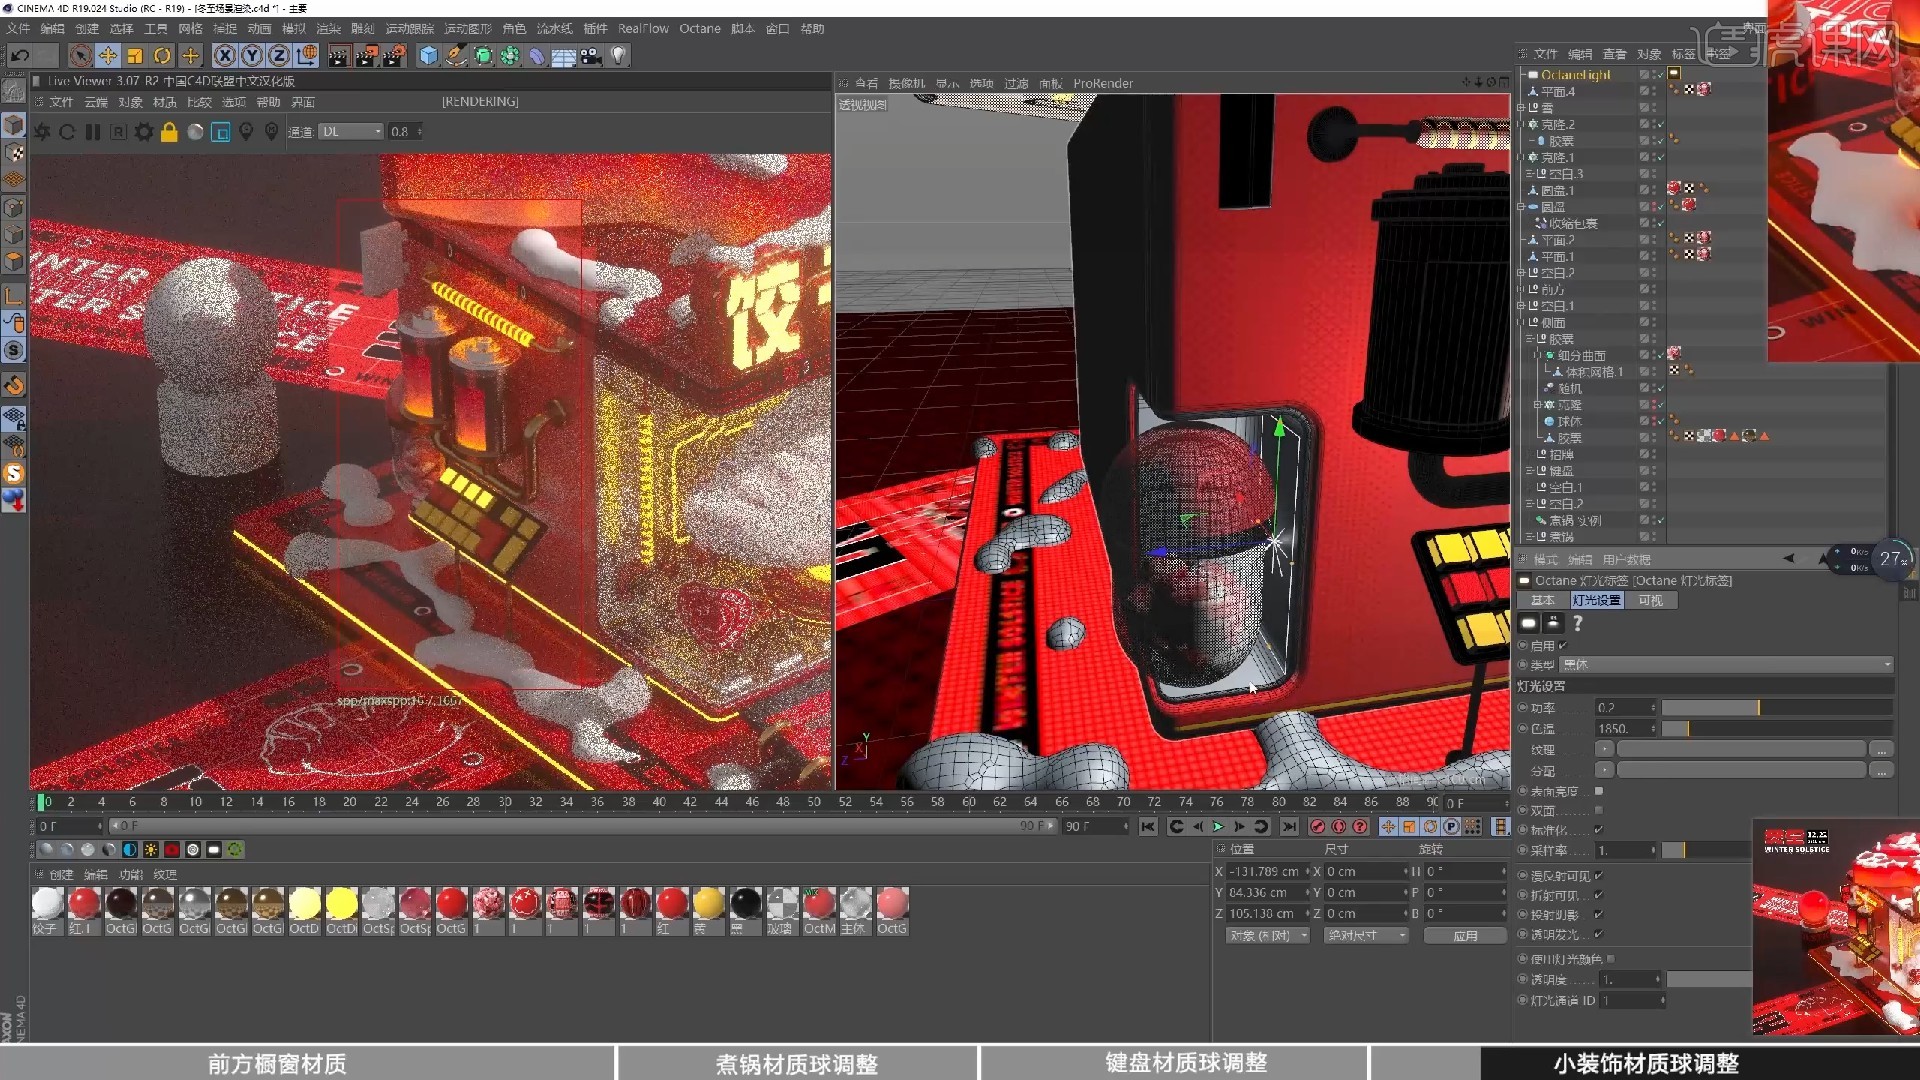Click the Render View clapperboard icon
Screen dimensions: 1920x1080
(x=338, y=56)
